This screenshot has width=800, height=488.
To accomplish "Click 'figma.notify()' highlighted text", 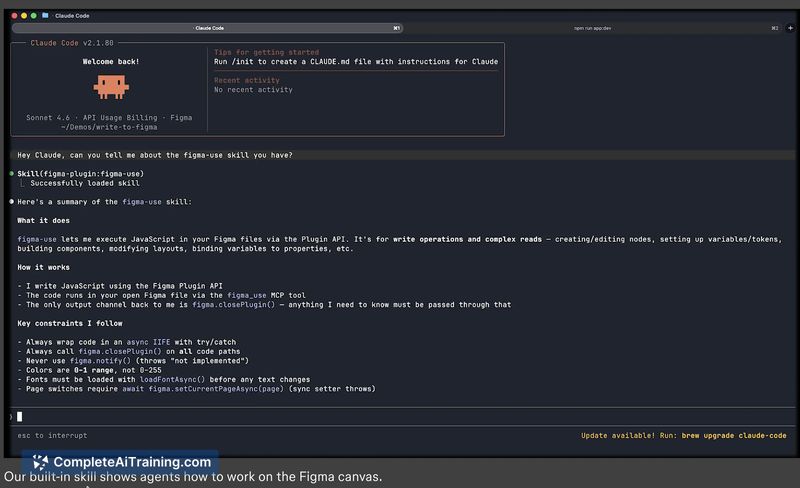I will click(101, 361).
